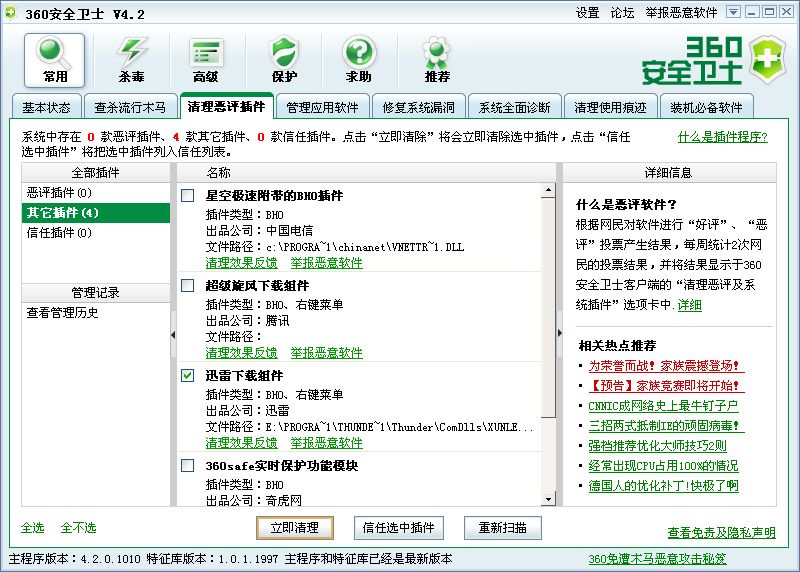Select the 高级 toolbar icon
The image size is (800, 572).
tap(206, 58)
